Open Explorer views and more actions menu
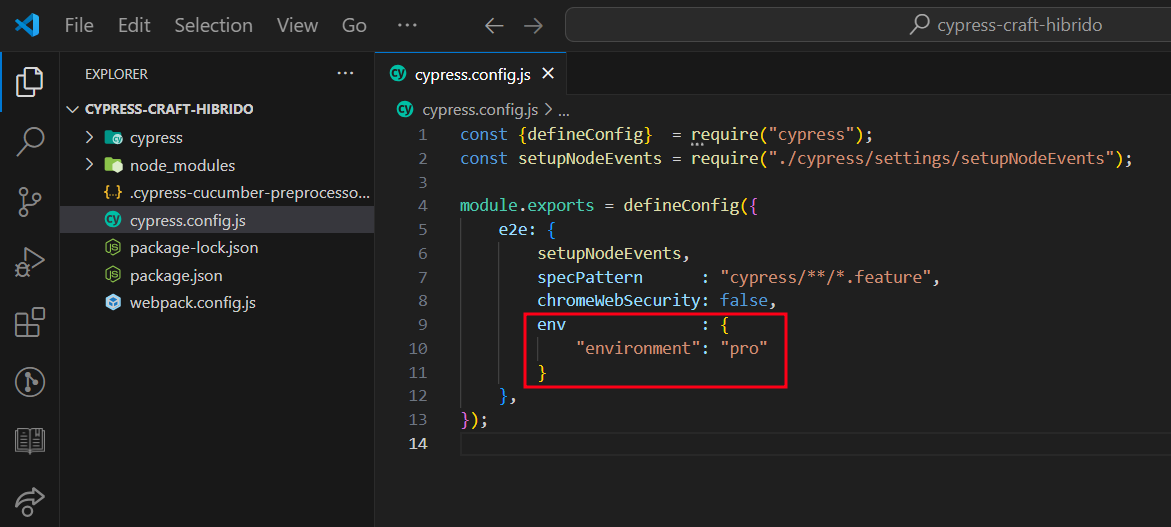This screenshot has width=1171, height=527. tap(345, 74)
